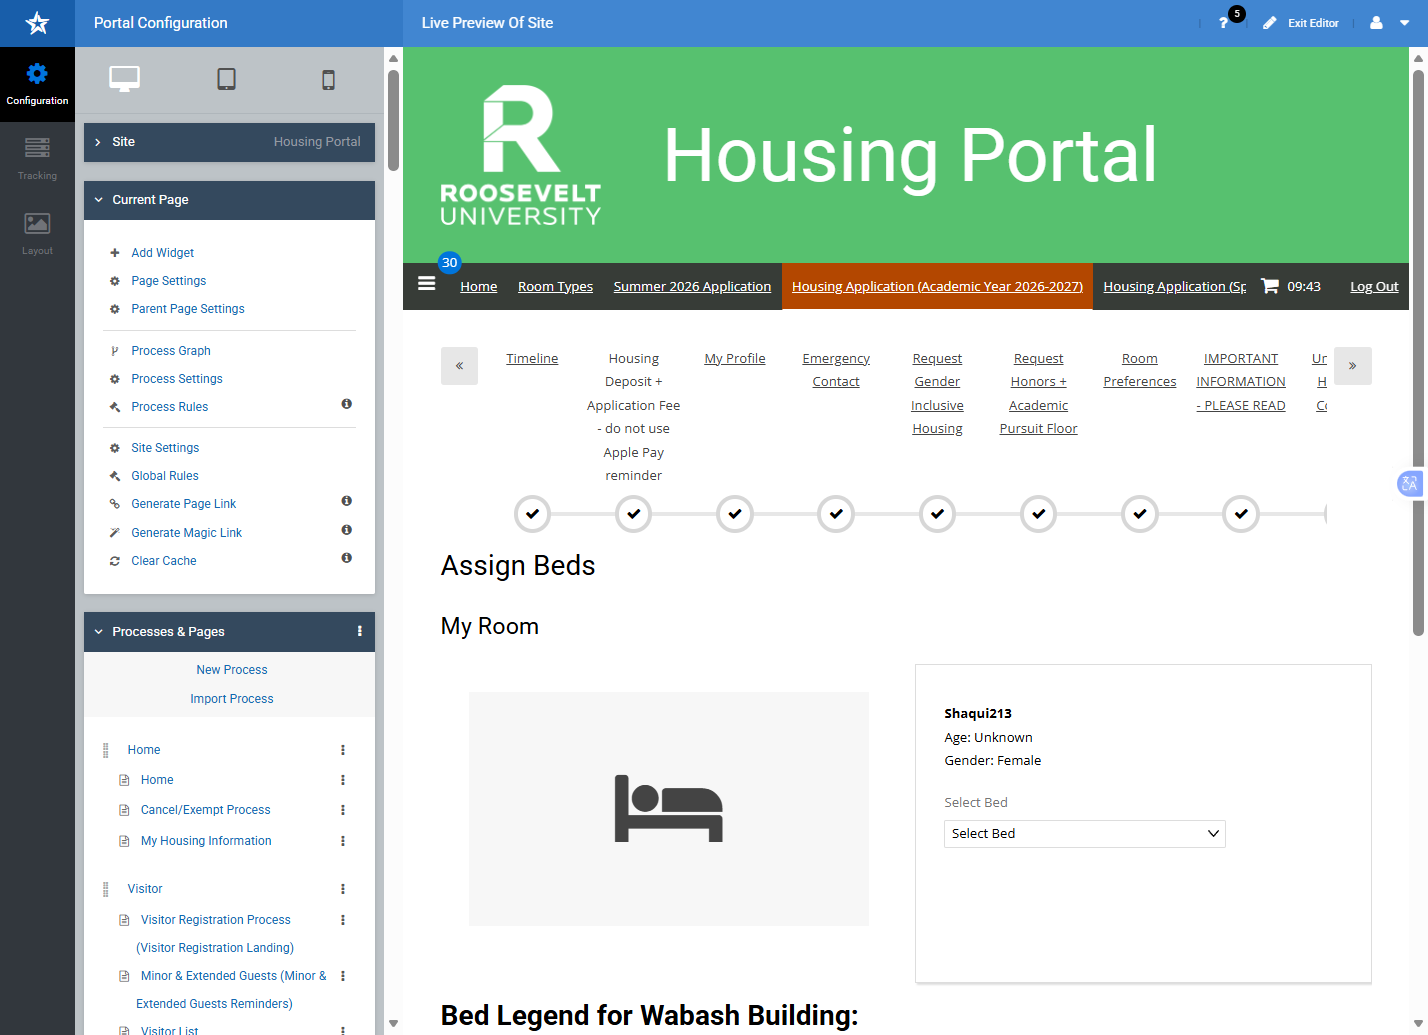Image resolution: width=1428 pixels, height=1035 pixels.
Task: Click left panel scrollbar
Action: (x=393, y=120)
